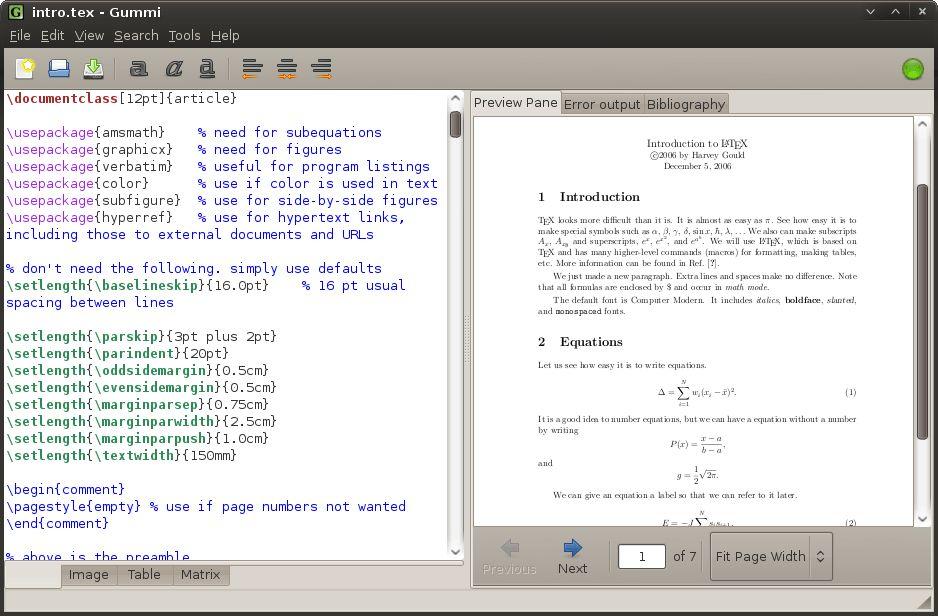Screen dimensions: 938x616
Task: Click the page number input field
Action: click(641, 556)
